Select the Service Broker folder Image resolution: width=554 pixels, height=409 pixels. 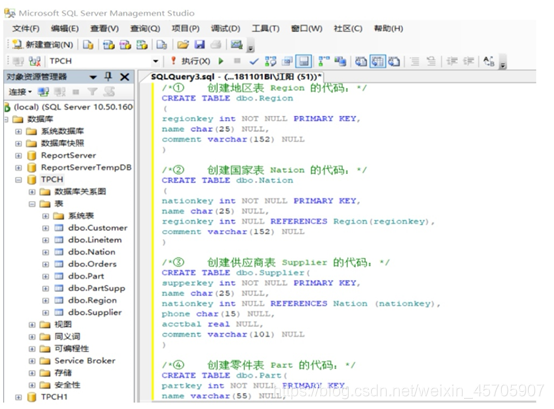pos(85,361)
